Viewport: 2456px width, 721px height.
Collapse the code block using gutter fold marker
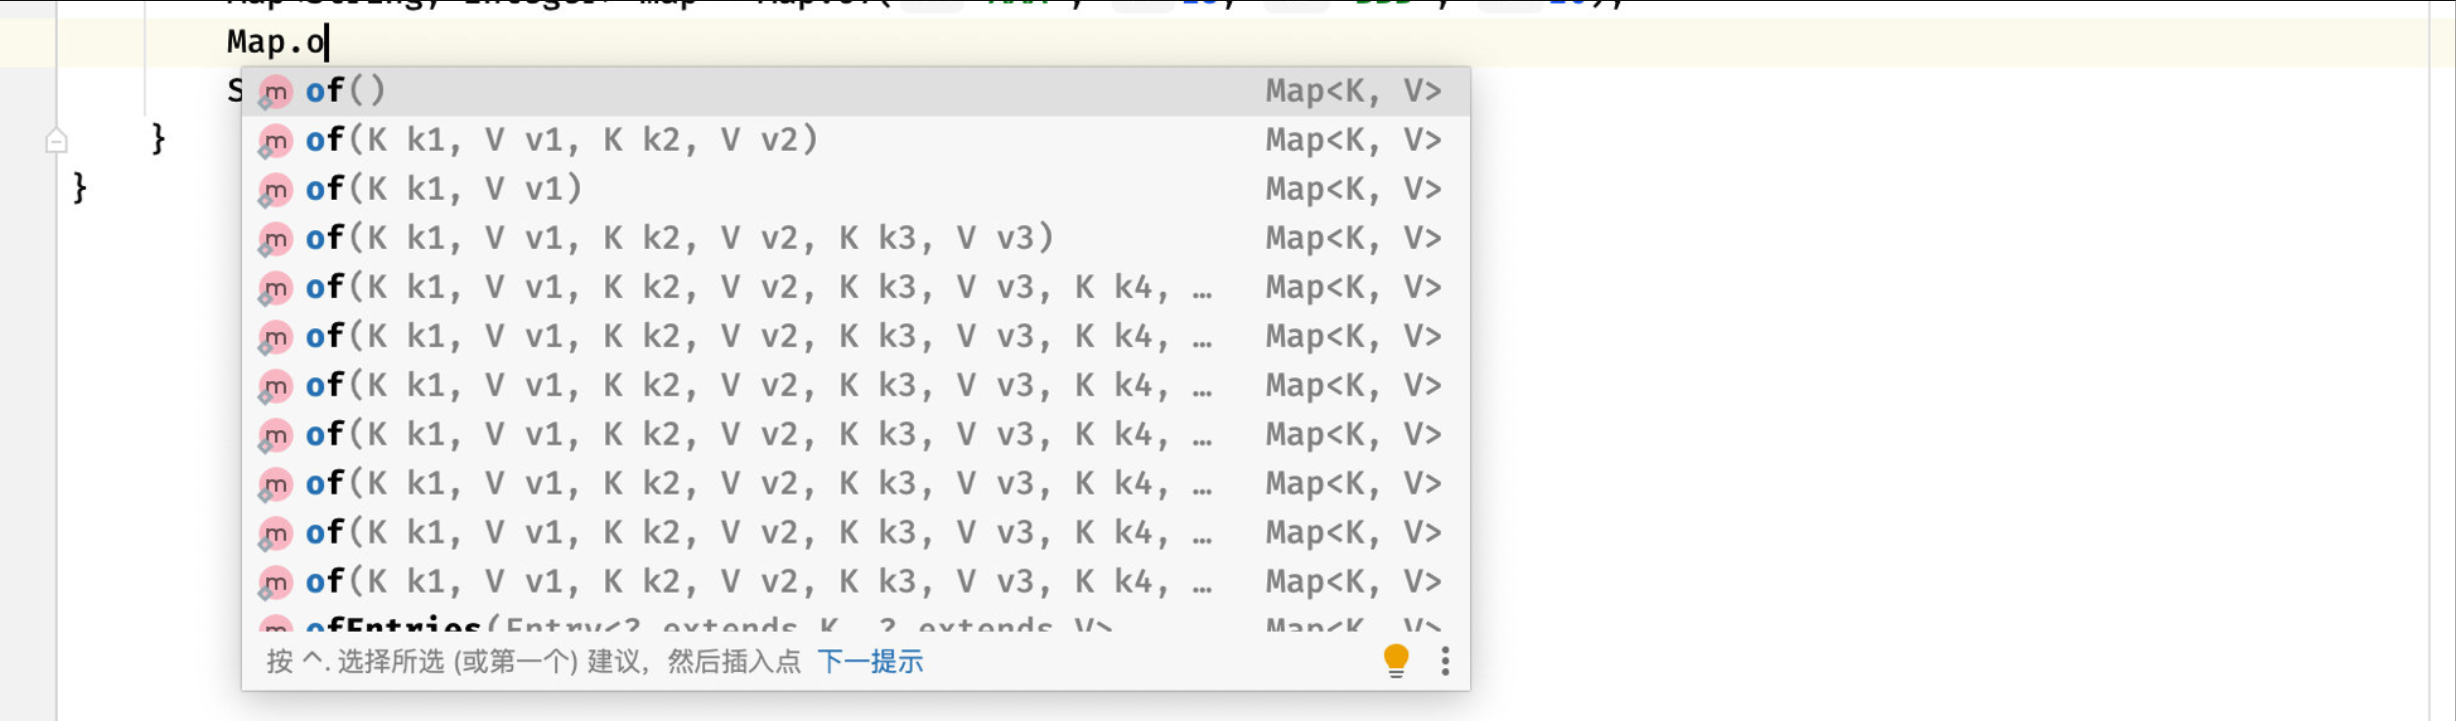(57, 141)
